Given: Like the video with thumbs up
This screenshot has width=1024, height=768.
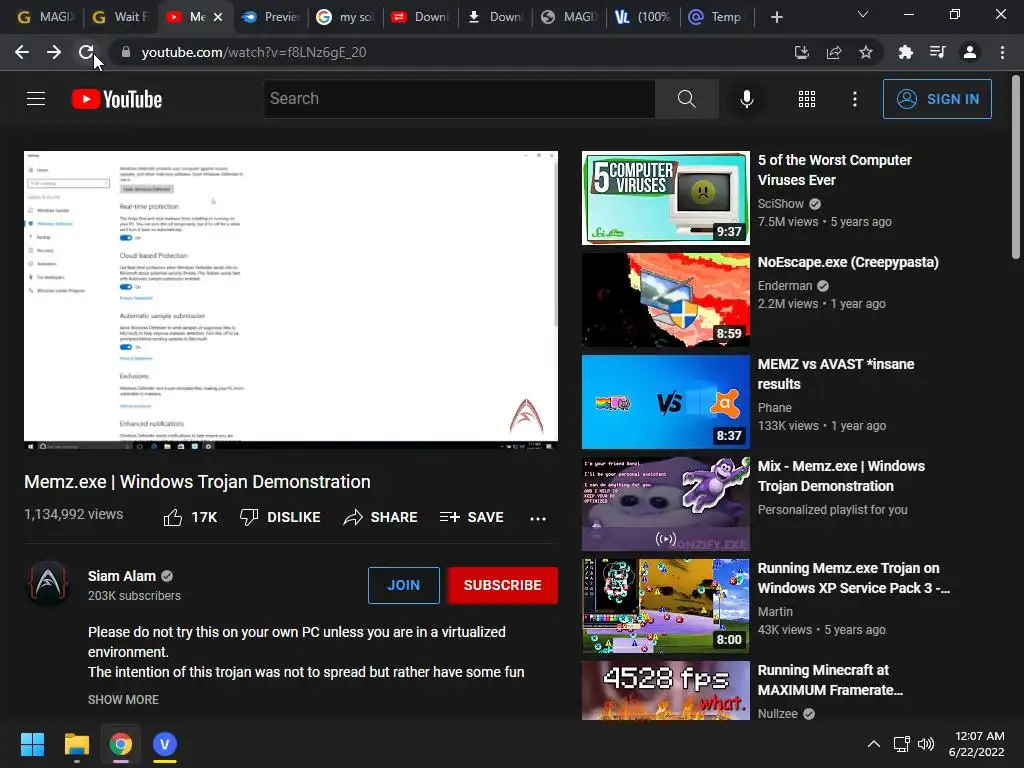Looking at the screenshot, I should point(189,517).
